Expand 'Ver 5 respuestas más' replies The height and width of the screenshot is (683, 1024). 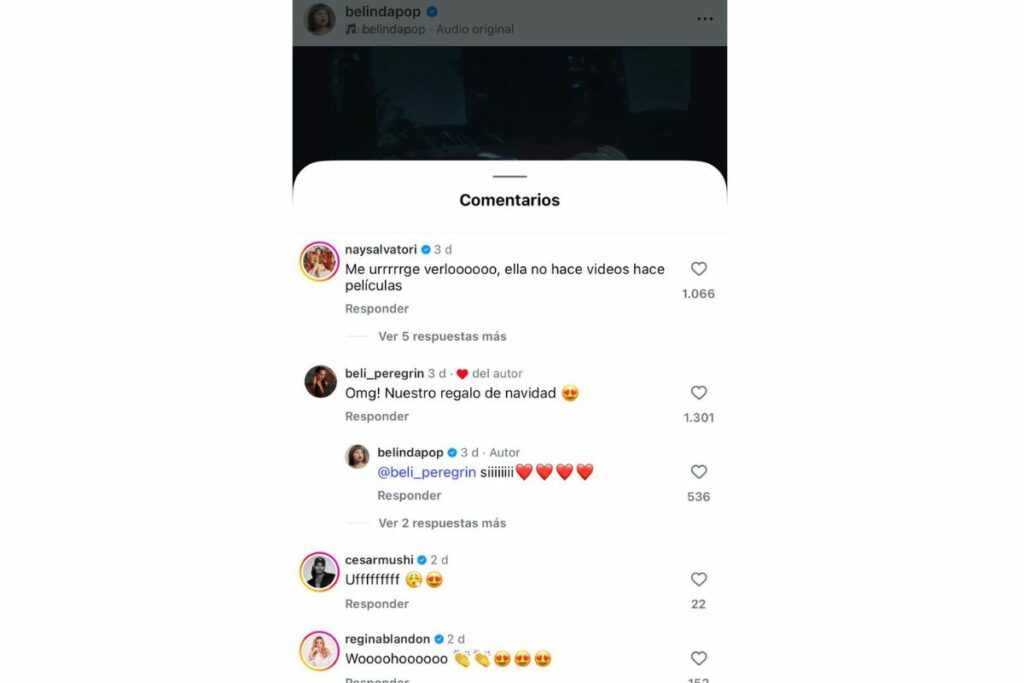[x=442, y=336]
